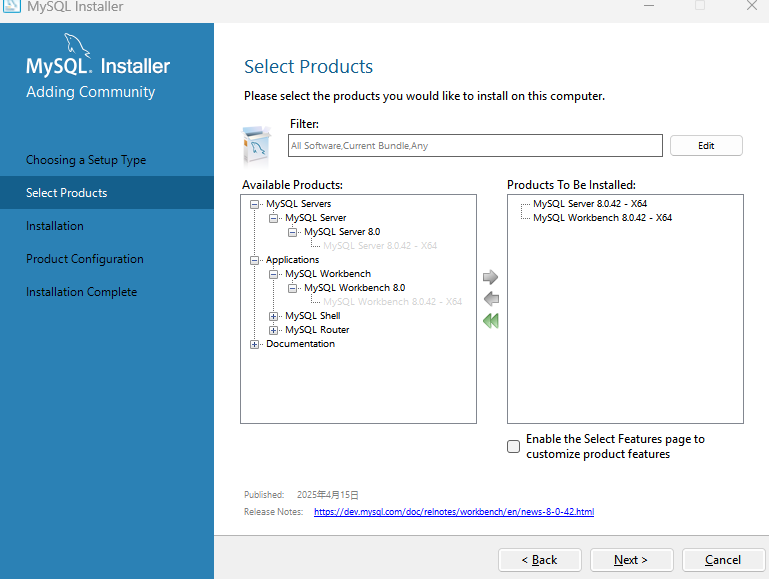Select greyed MySQL Workbench 8.0.42 - X64 available item
Image resolution: width=769 pixels, height=579 pixels.
click(x=392, y=302)
